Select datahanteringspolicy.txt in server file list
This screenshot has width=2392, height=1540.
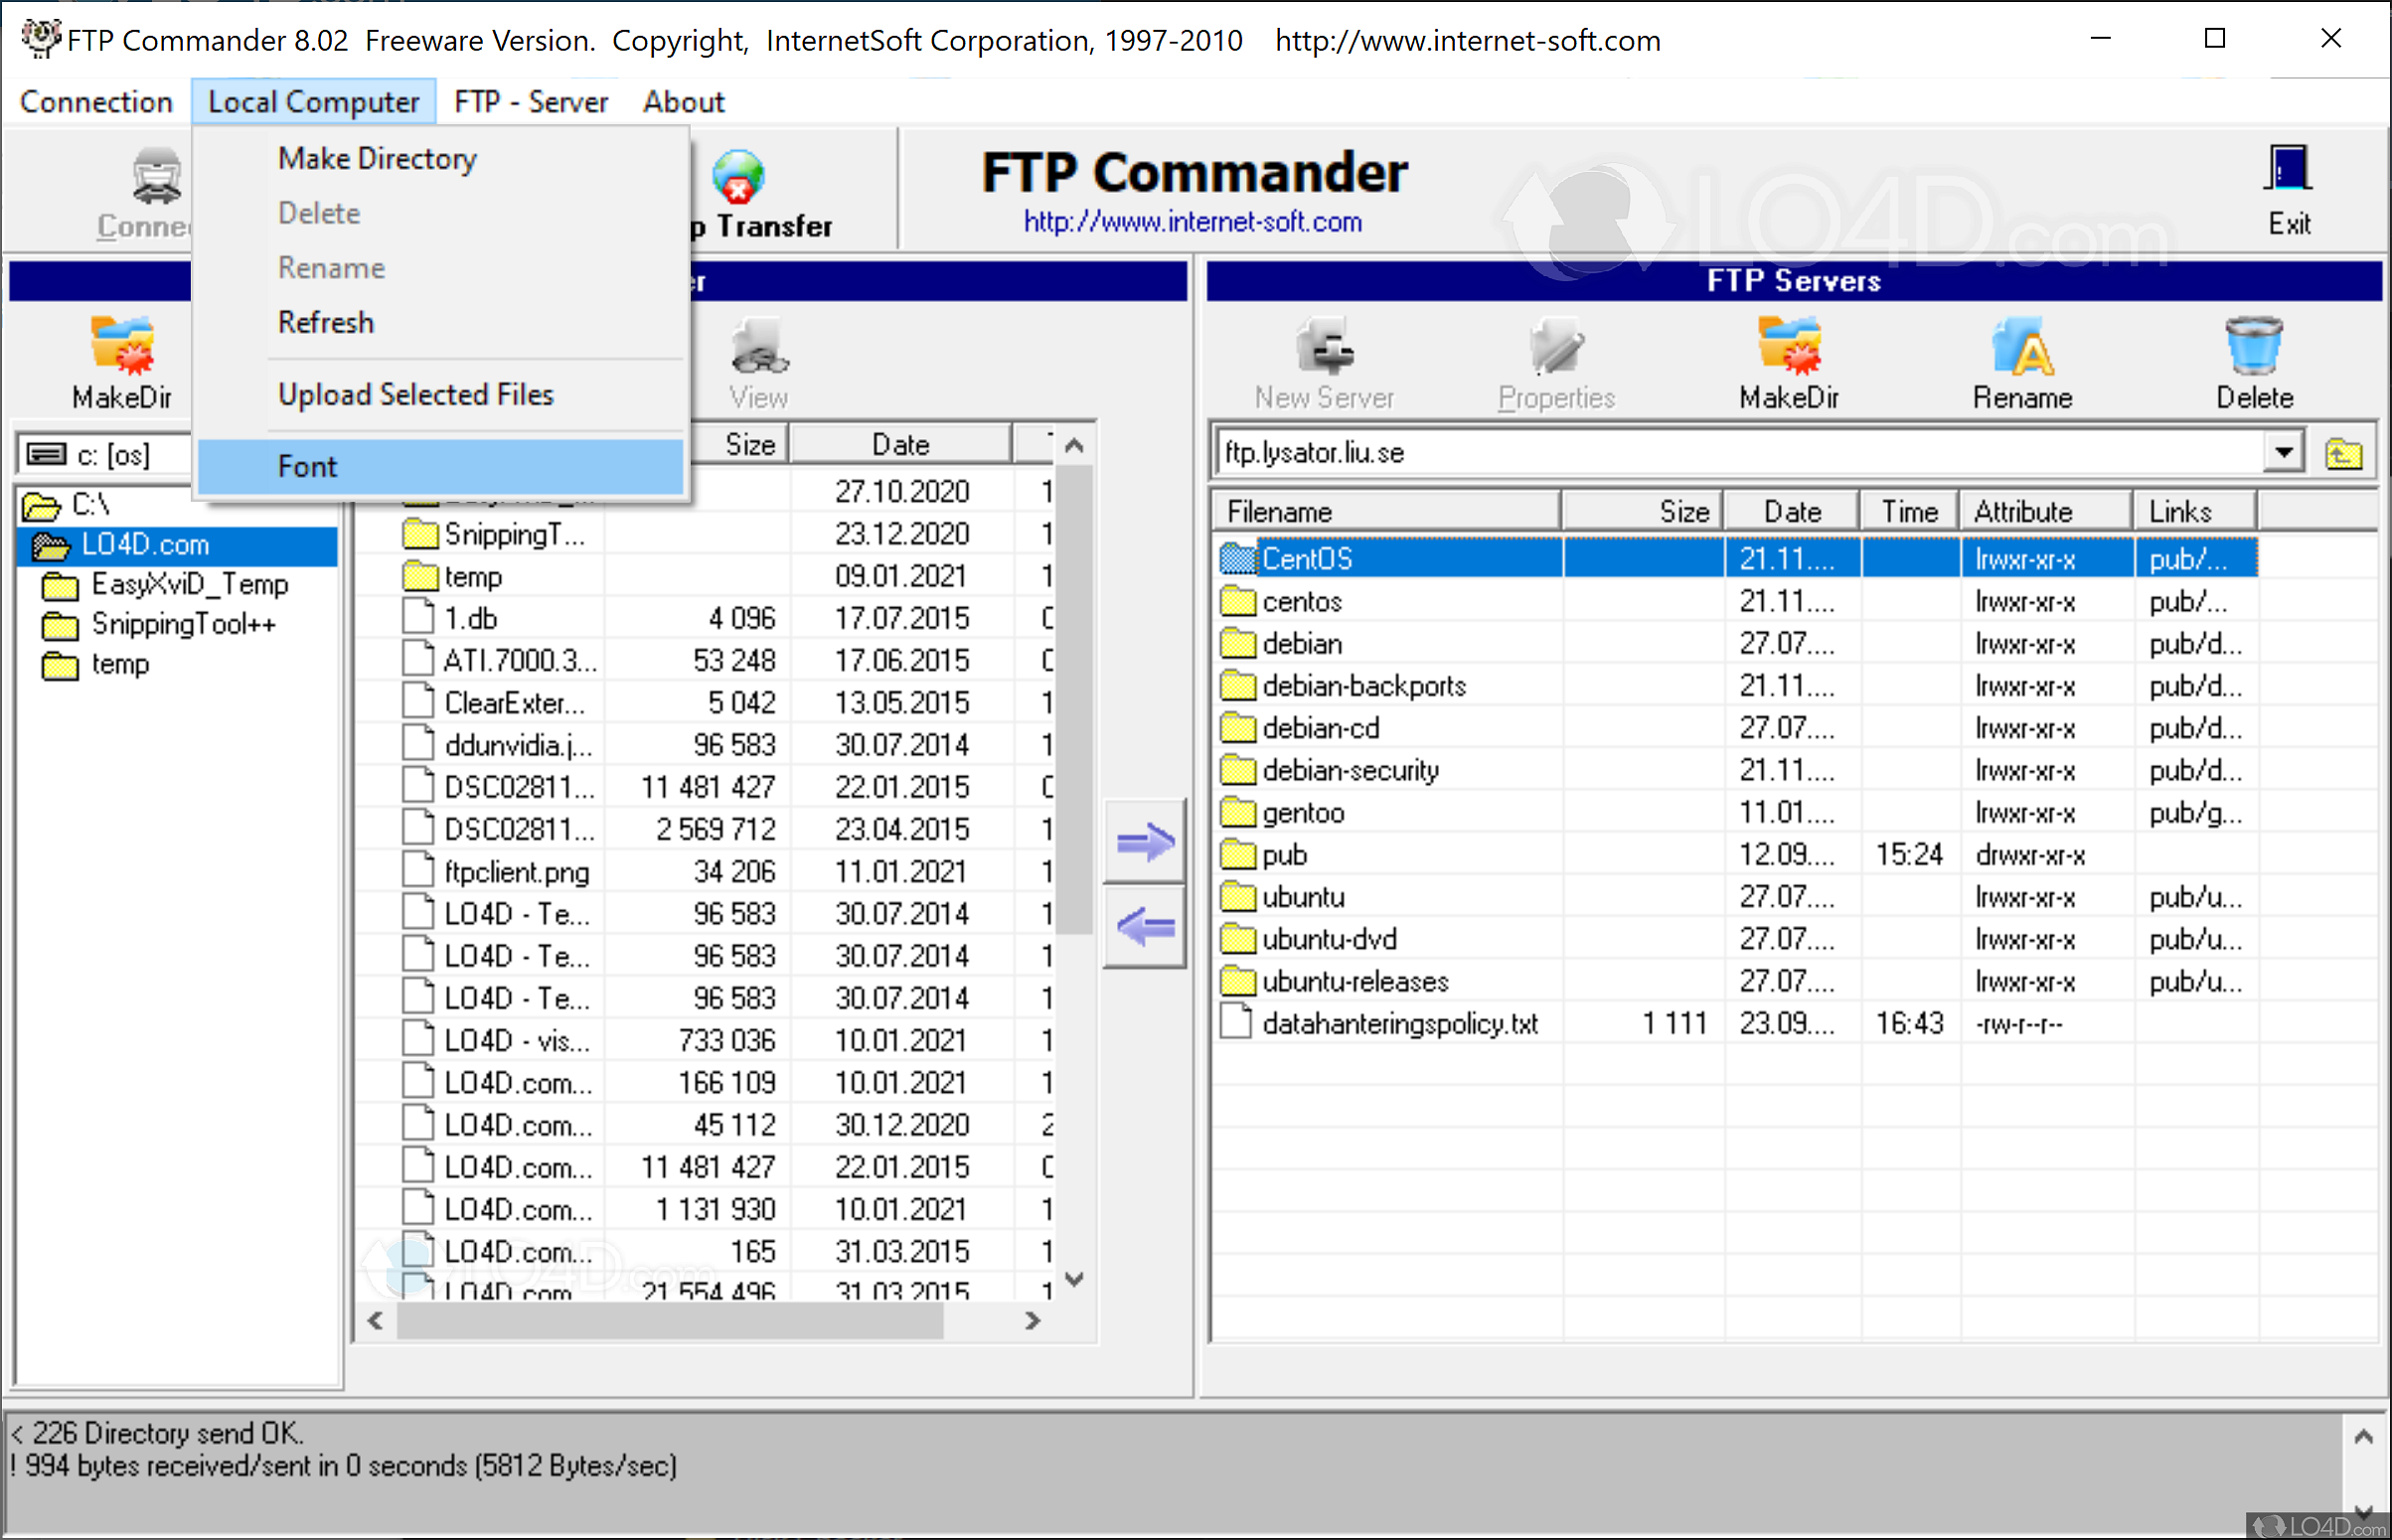1399,1024
